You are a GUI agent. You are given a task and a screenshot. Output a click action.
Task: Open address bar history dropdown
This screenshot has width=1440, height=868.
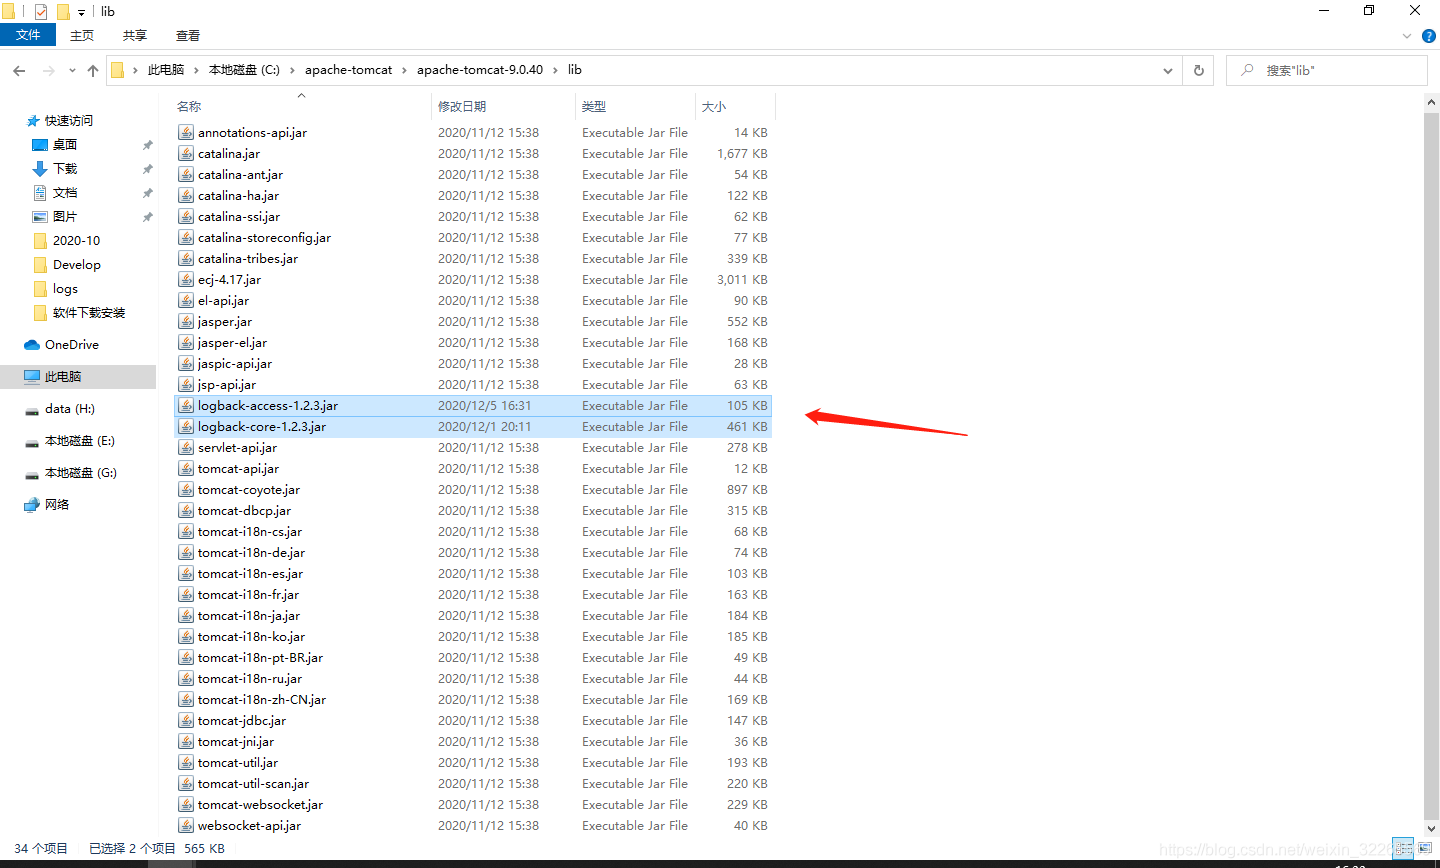coord(1167,71)
